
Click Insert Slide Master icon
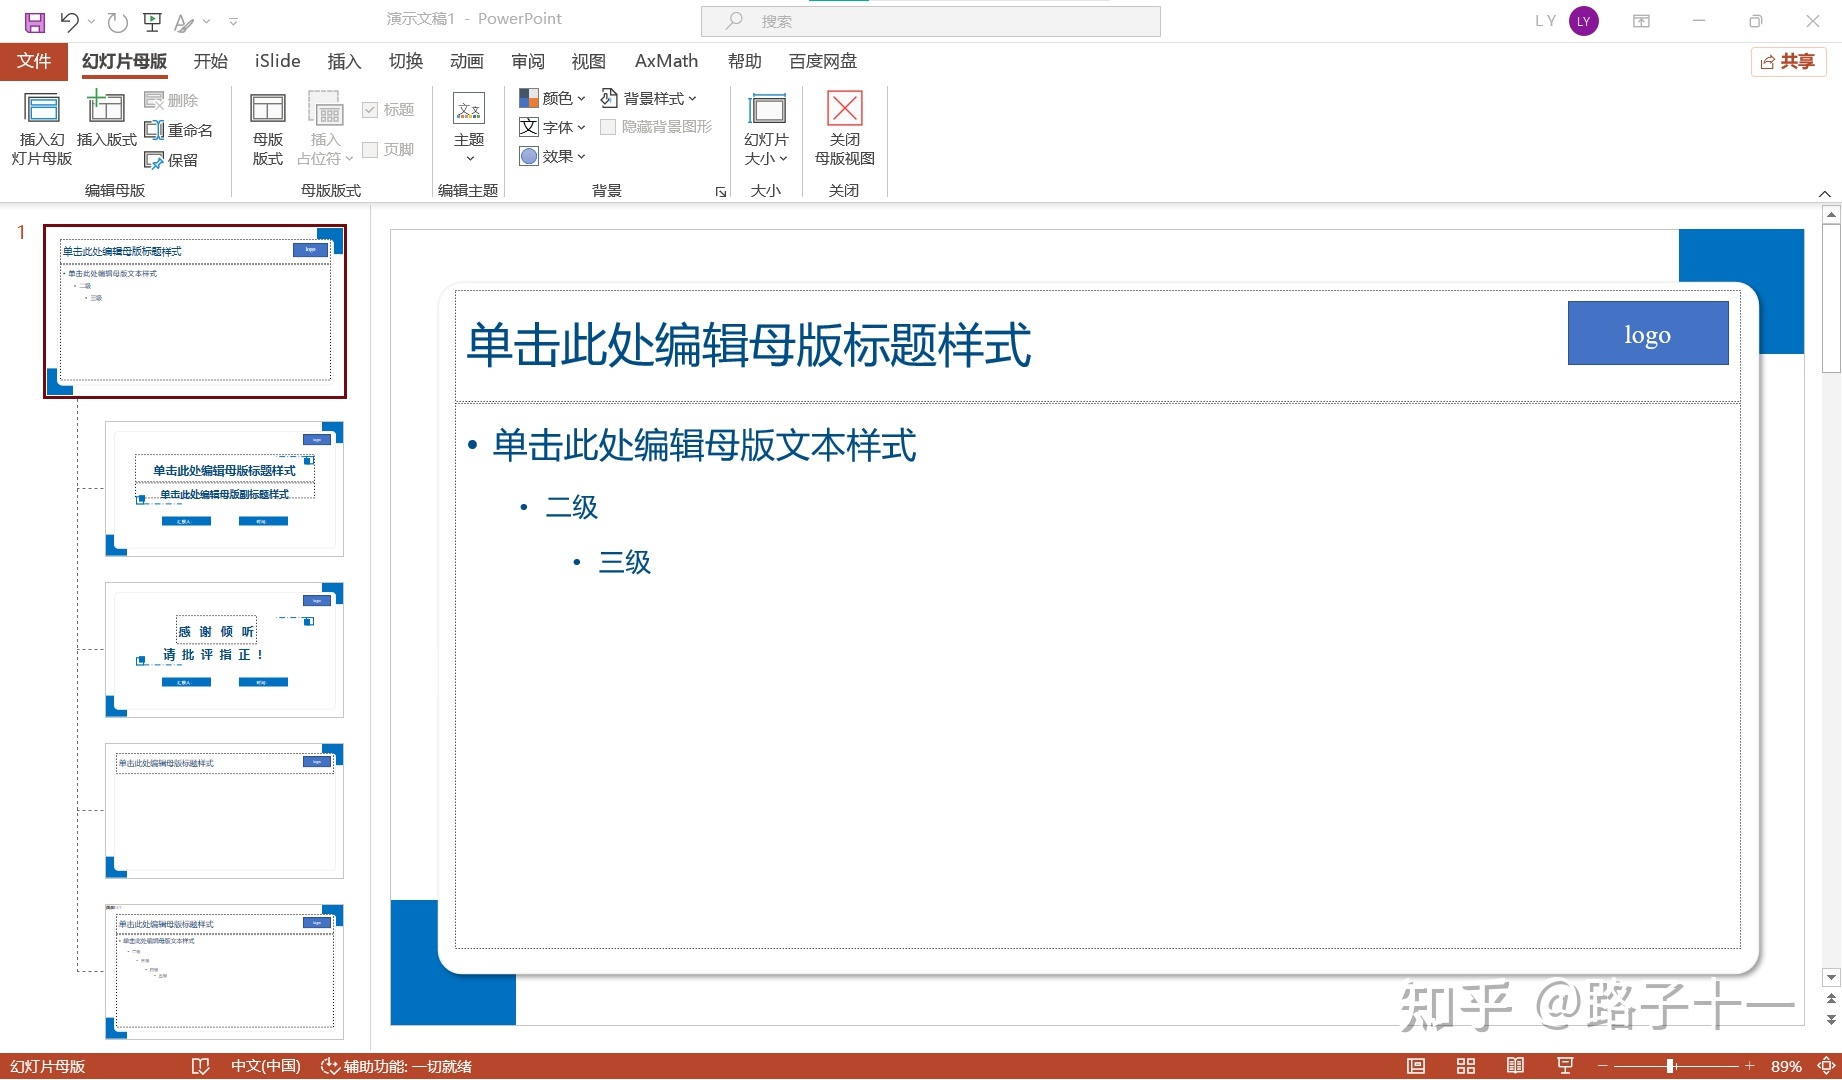pos(42,127)
